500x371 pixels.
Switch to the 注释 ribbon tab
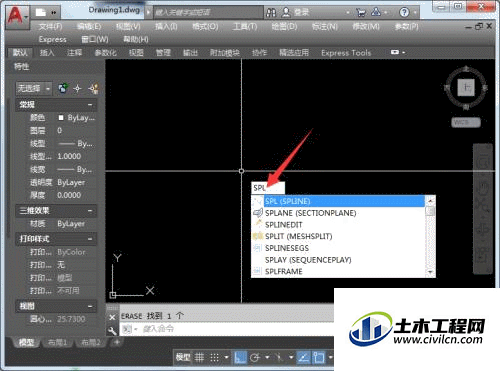(x=74, y=53)
